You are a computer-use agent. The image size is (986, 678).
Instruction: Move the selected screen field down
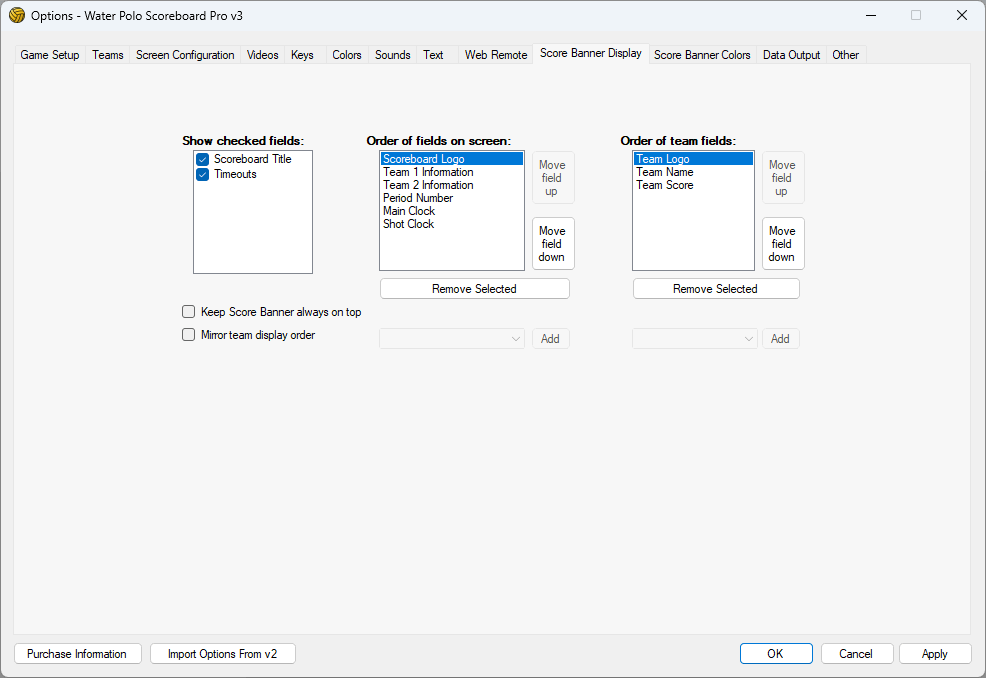(552, 244)
